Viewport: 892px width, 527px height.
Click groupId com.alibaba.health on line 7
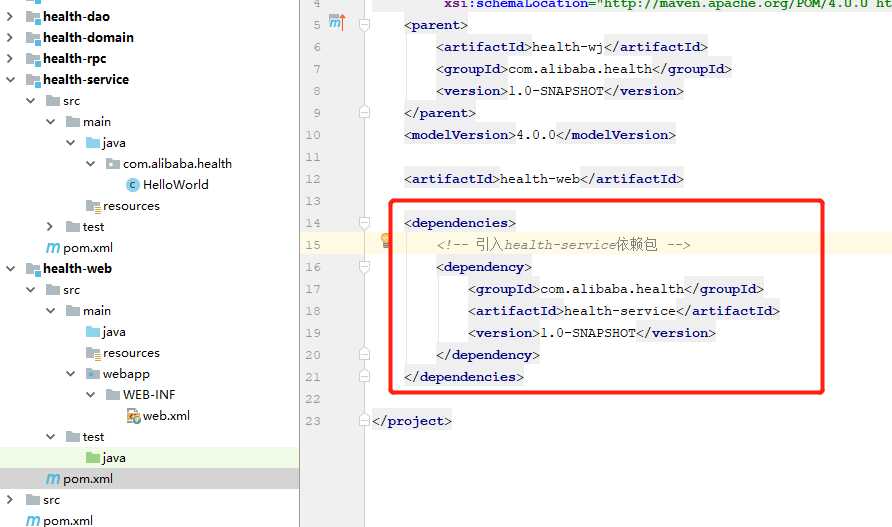tap(580, 69)
